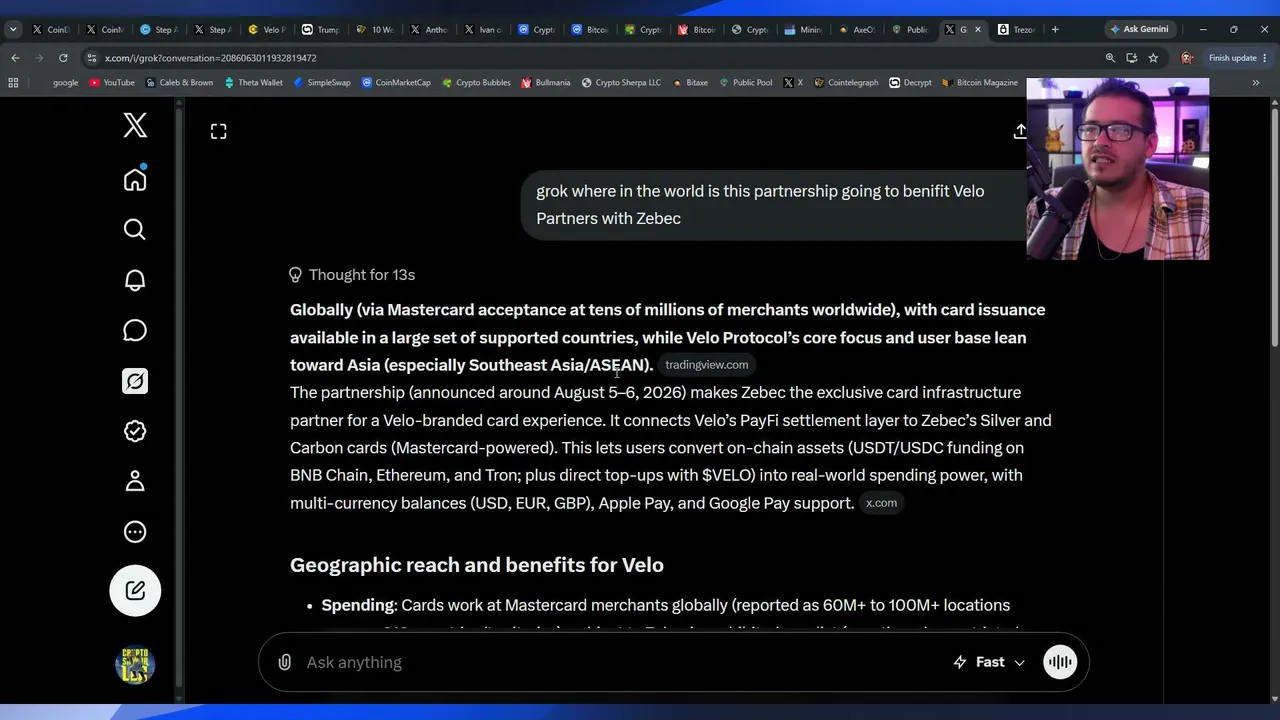The height and width of the screenshot is (720, 1280).
Task: Attach a file with the paperclip icon
Action: click(x=285, y=662)
